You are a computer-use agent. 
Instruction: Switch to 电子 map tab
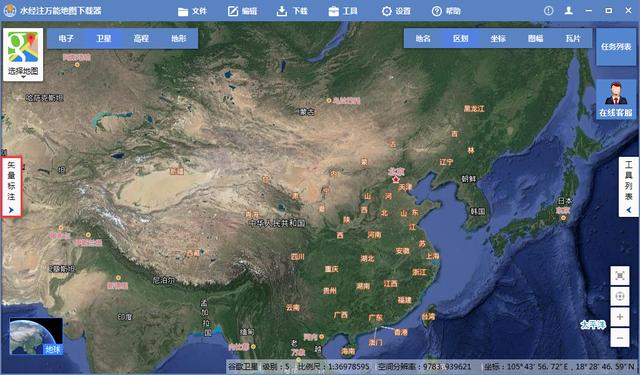(66, 38)
